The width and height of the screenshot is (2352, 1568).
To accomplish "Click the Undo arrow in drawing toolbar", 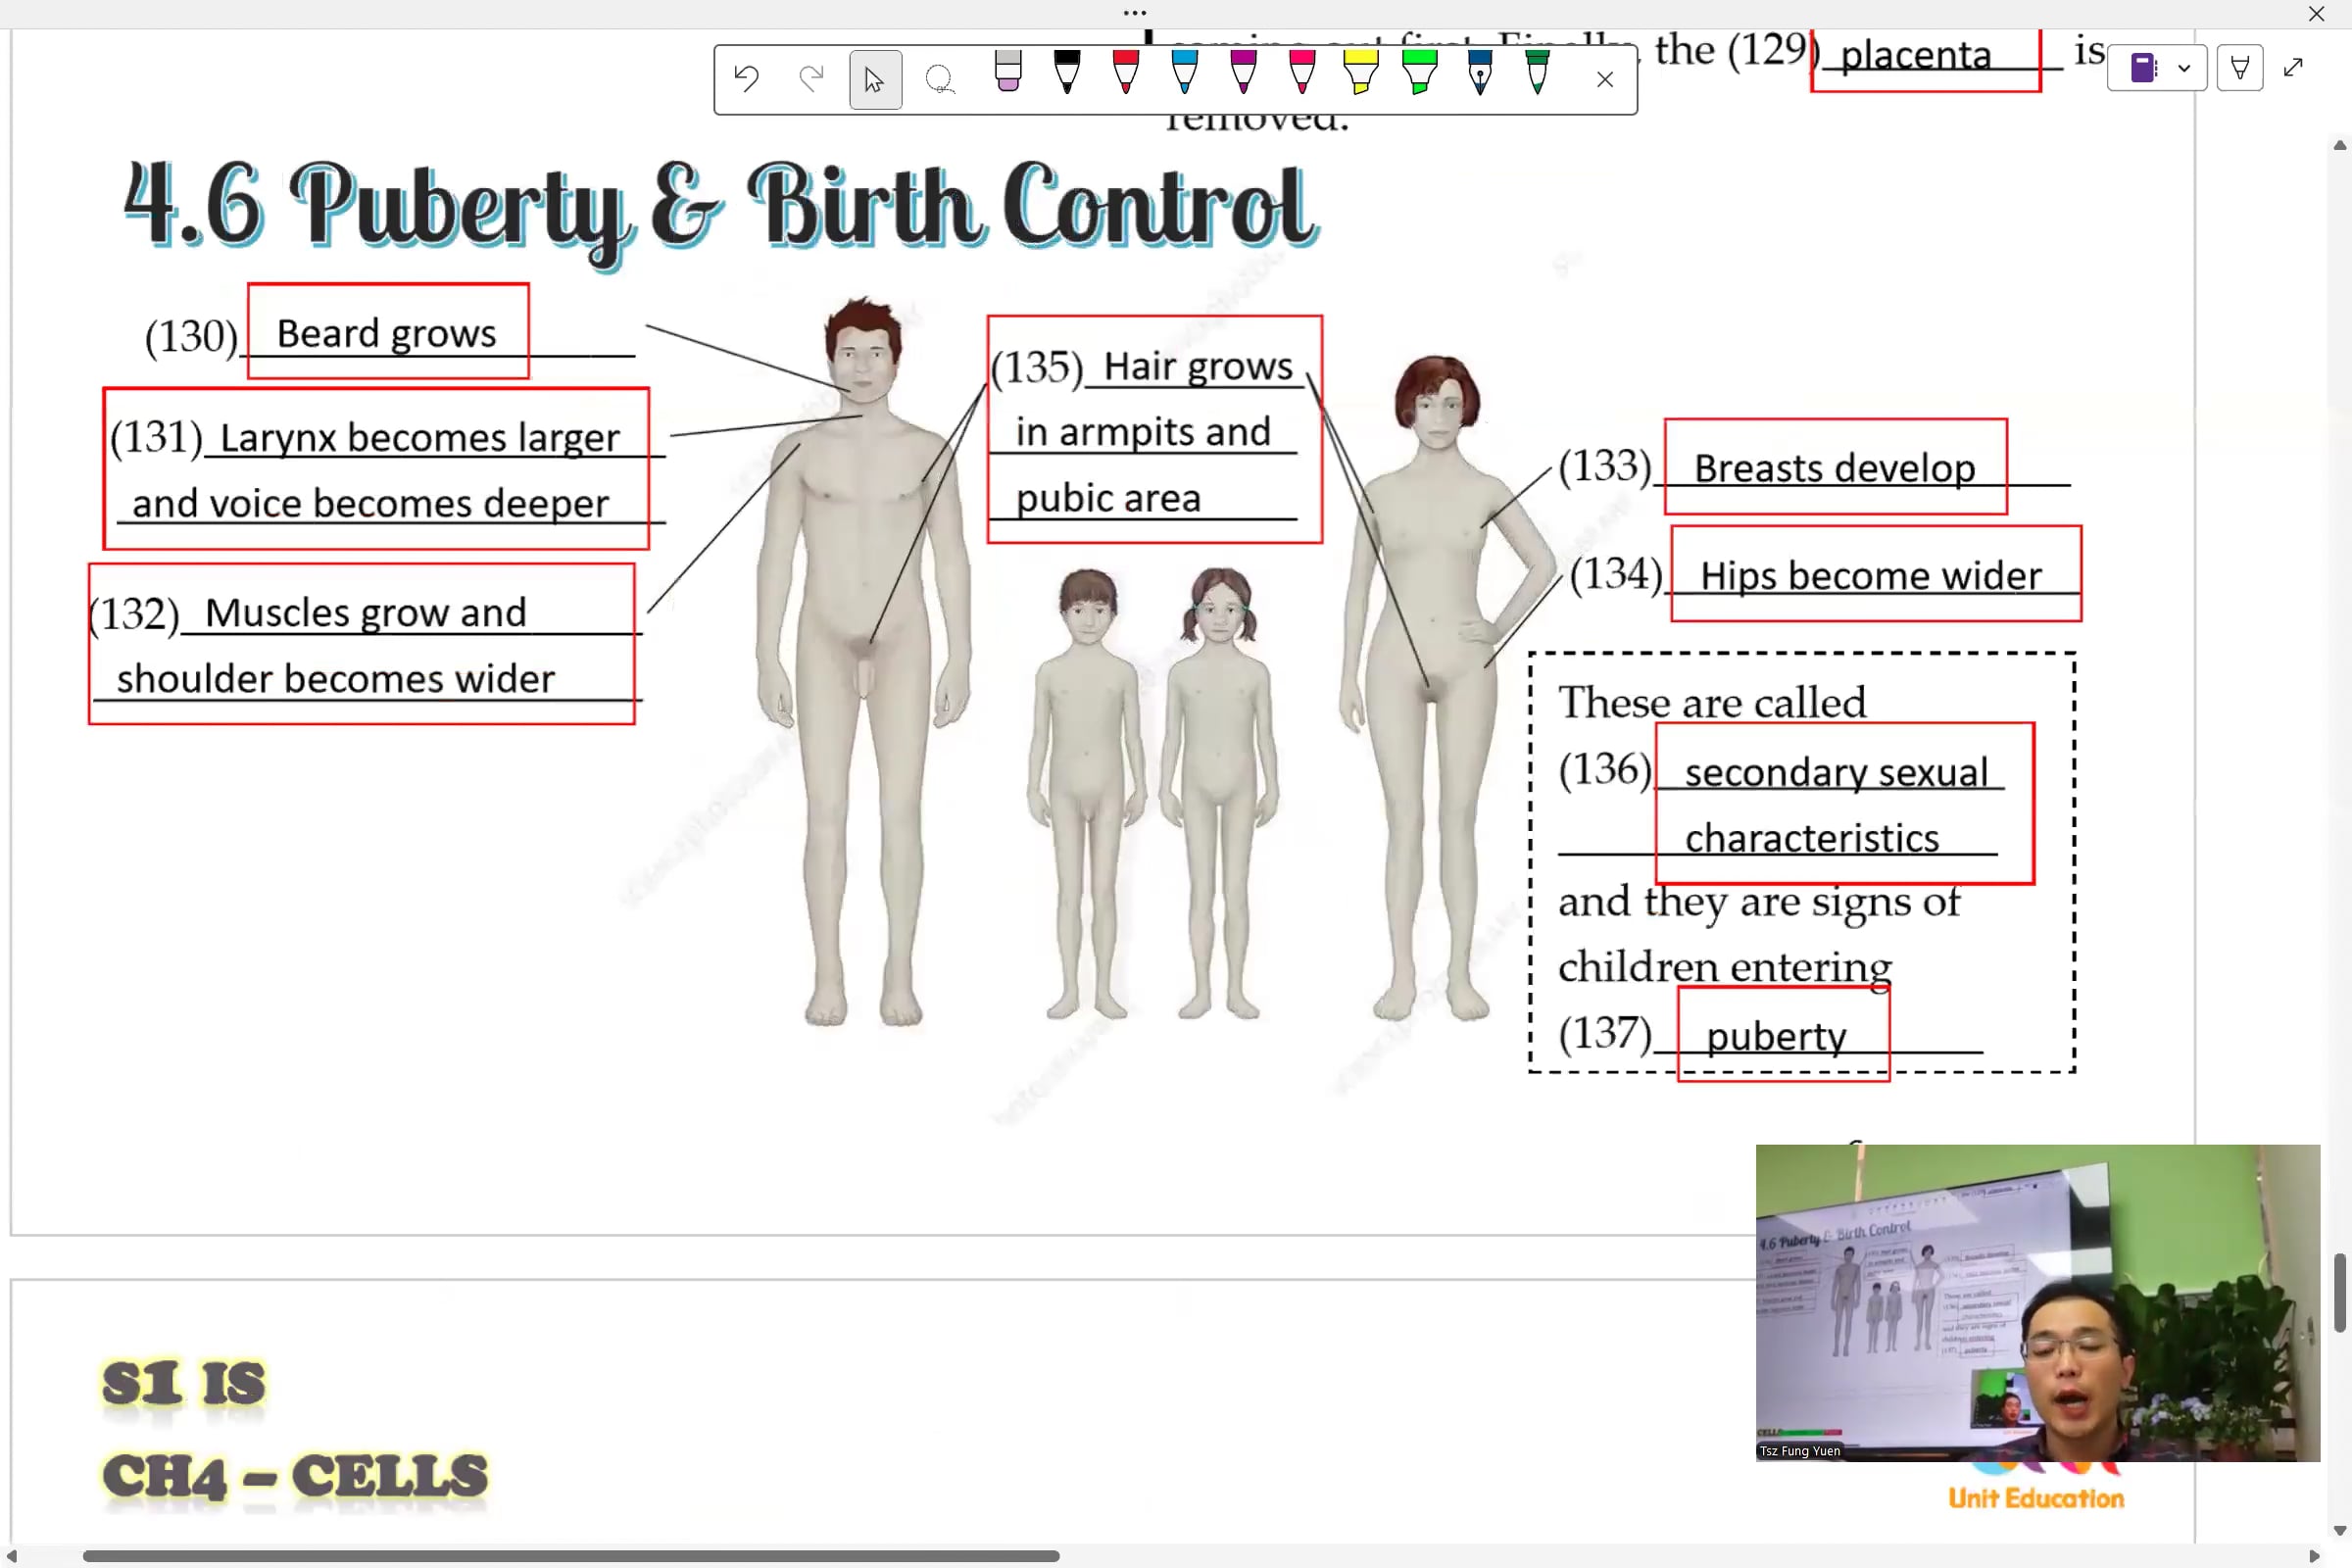I will [746, 78].
